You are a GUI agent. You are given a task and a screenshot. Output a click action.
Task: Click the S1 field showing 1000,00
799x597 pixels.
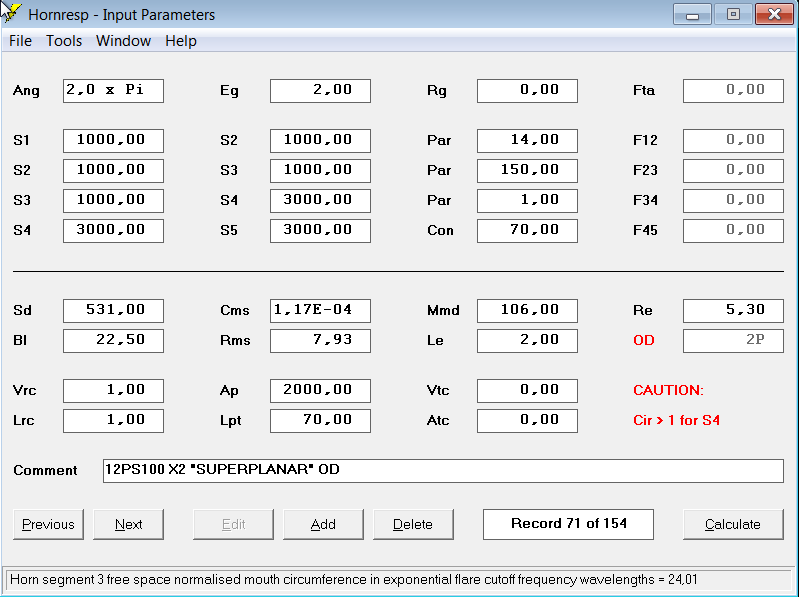pyautogui.click(x=113, y=141)
